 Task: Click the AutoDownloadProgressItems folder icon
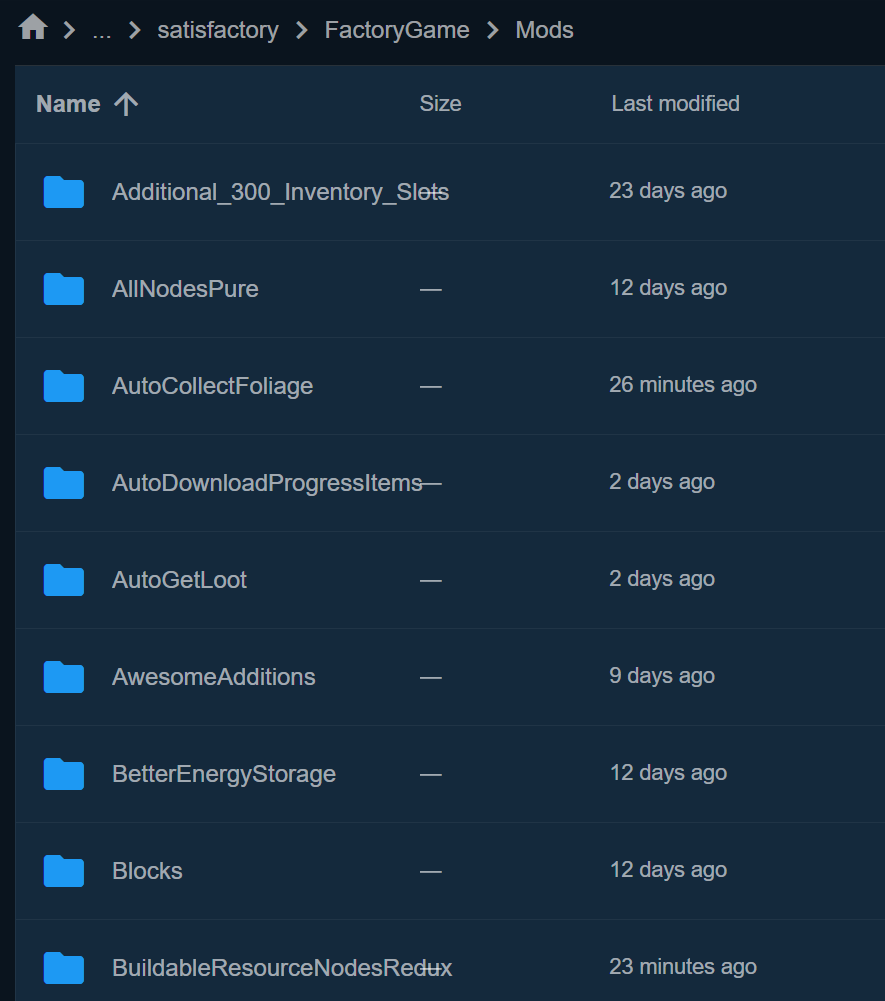pyautogui.click(x=64, y=483)
